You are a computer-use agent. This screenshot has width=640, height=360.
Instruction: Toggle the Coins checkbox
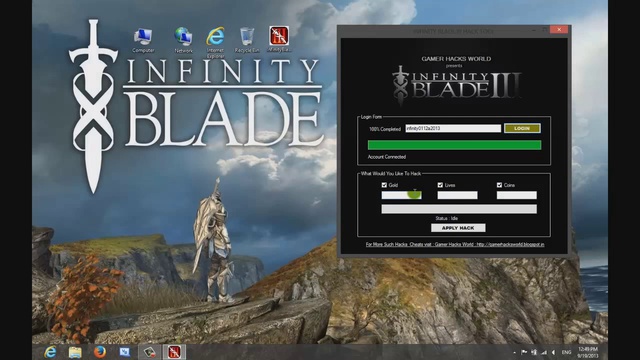pyautogui.click(x=499, y=185)
